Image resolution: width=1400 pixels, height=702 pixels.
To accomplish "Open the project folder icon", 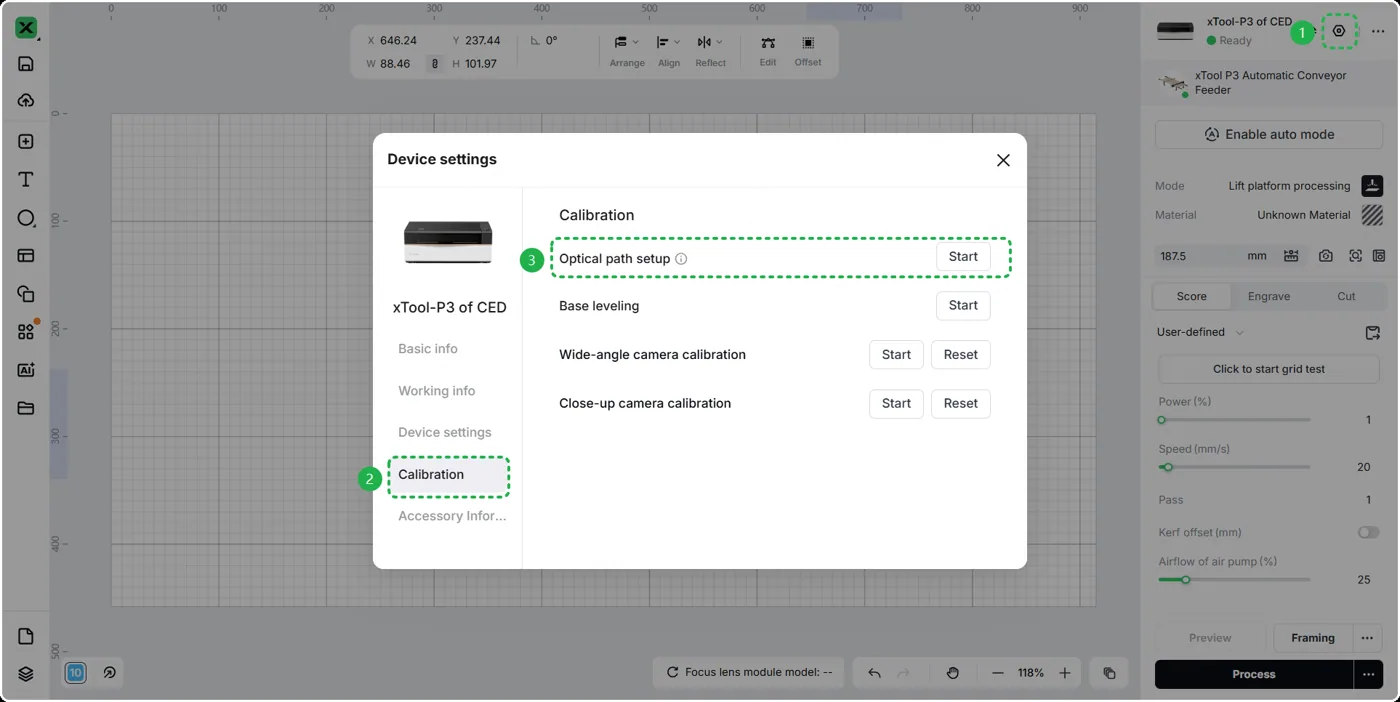I will coord(26,408).
